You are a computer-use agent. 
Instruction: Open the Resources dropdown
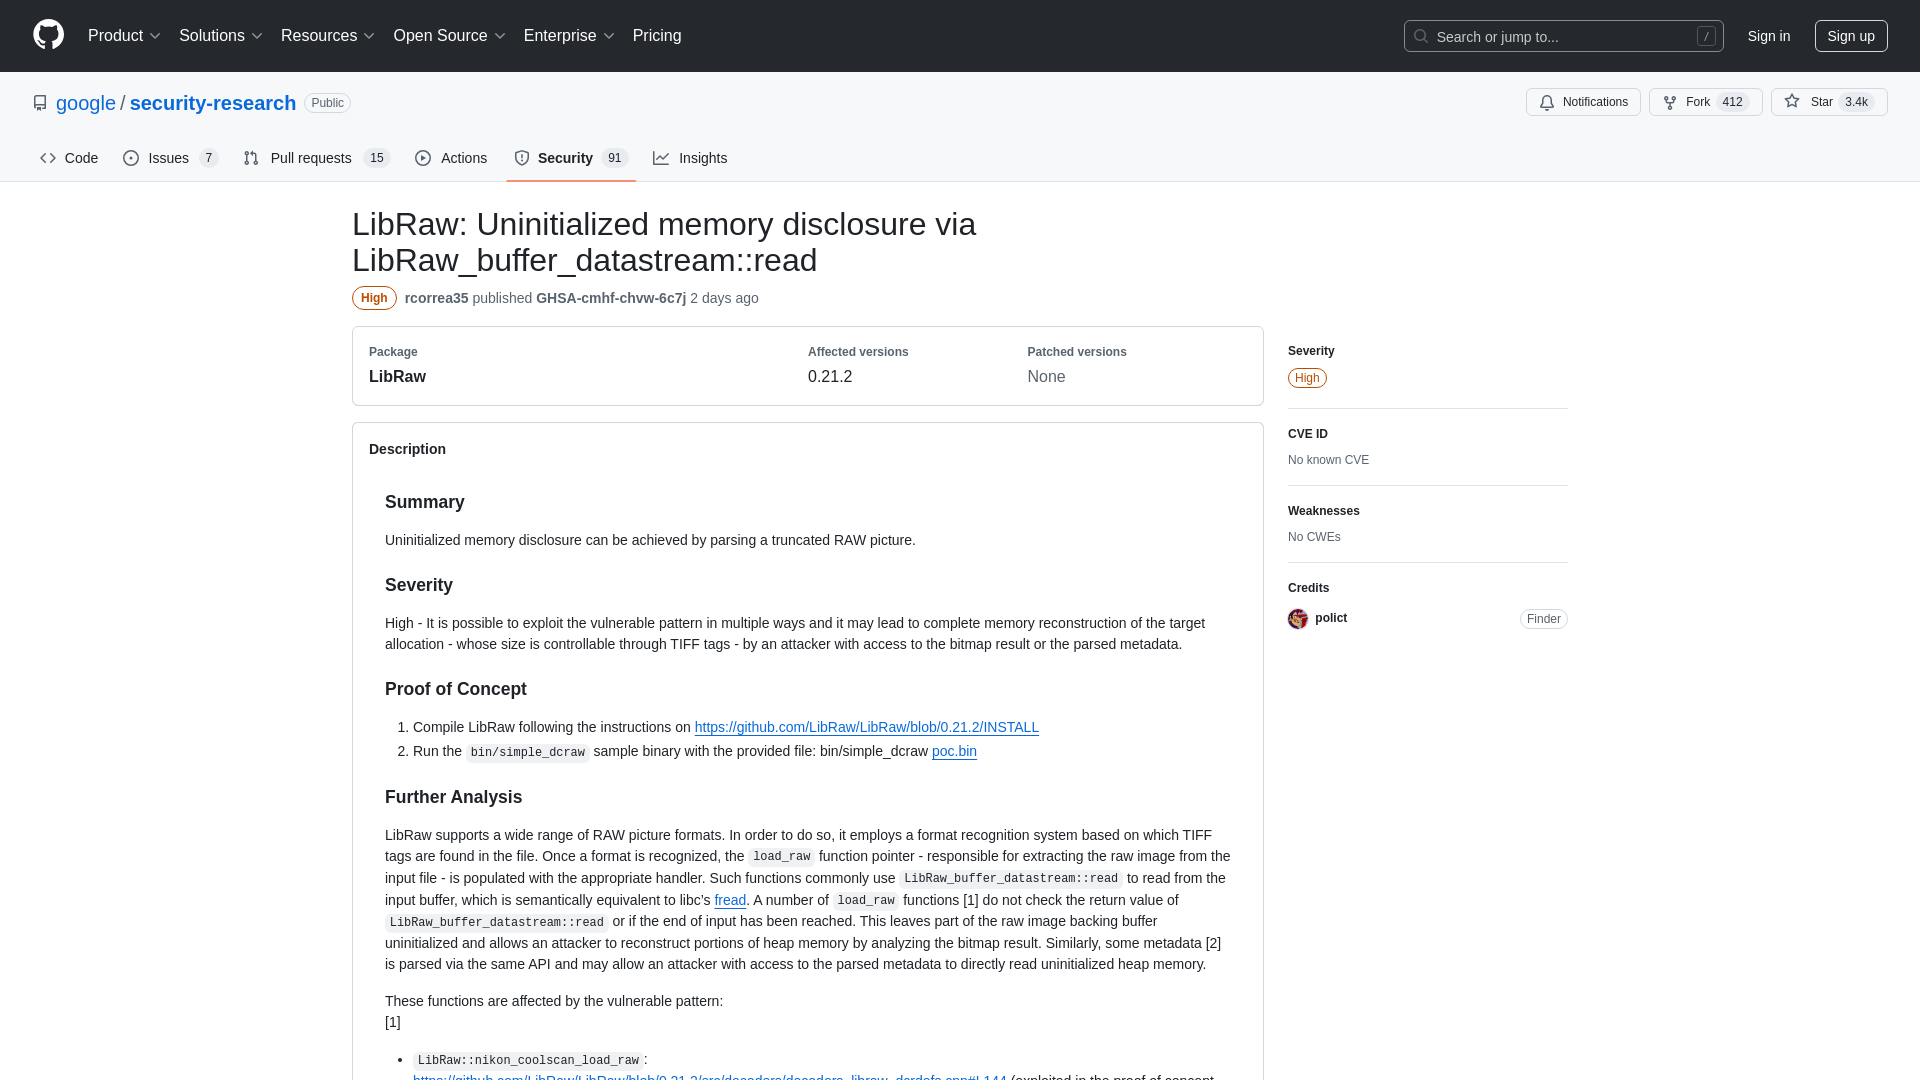point(327,36)
